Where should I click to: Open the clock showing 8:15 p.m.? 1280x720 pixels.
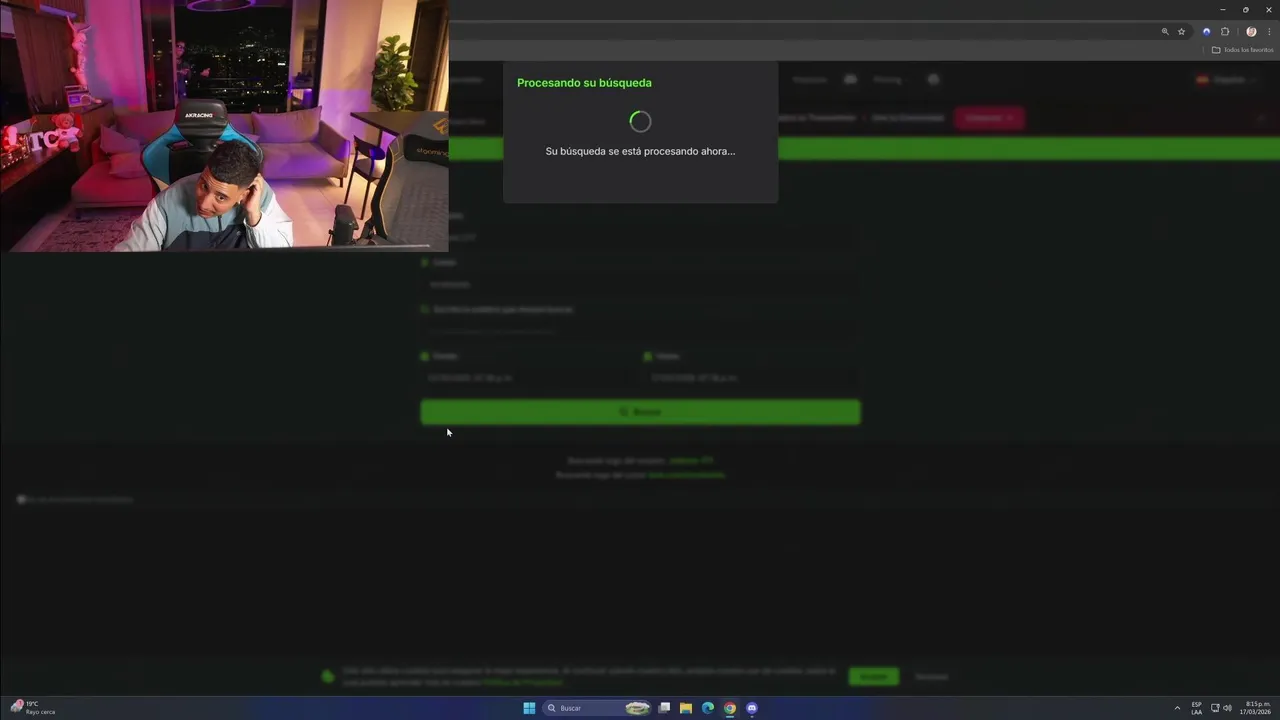(x=1257, y=708)
